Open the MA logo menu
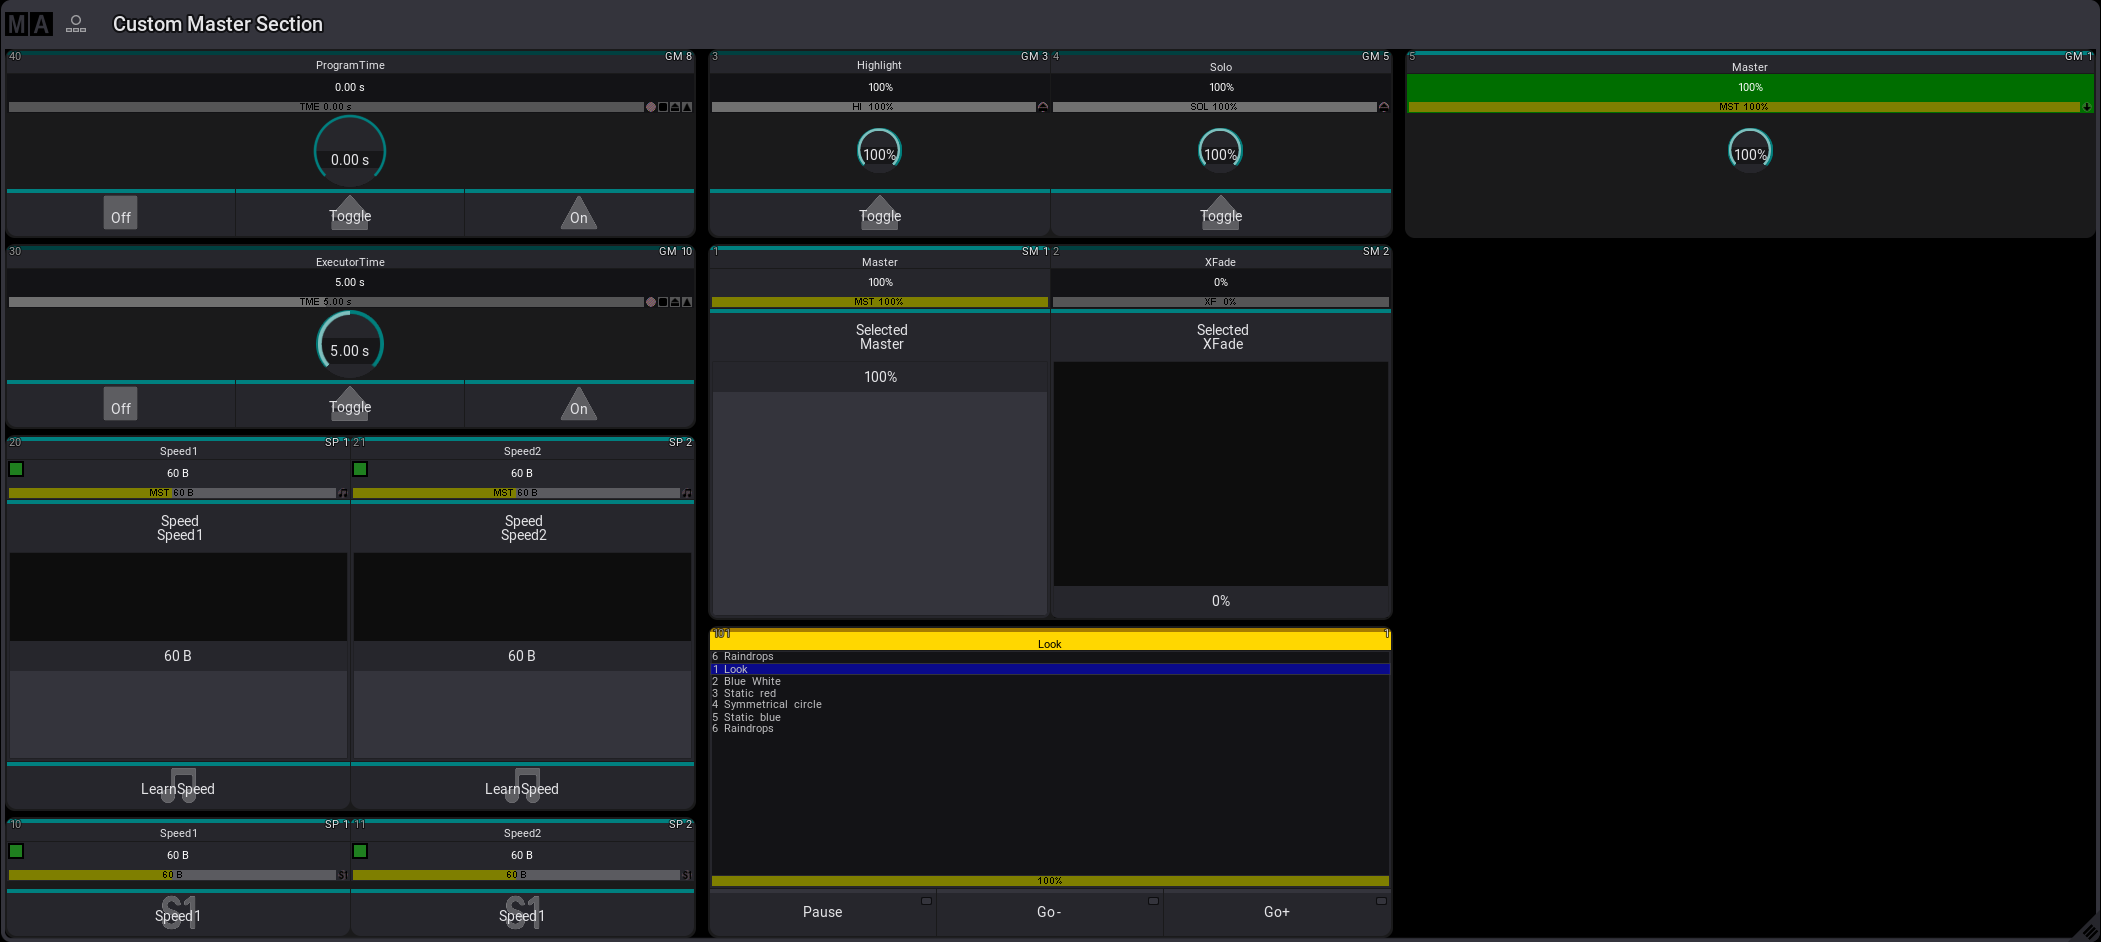 point(28,24)
